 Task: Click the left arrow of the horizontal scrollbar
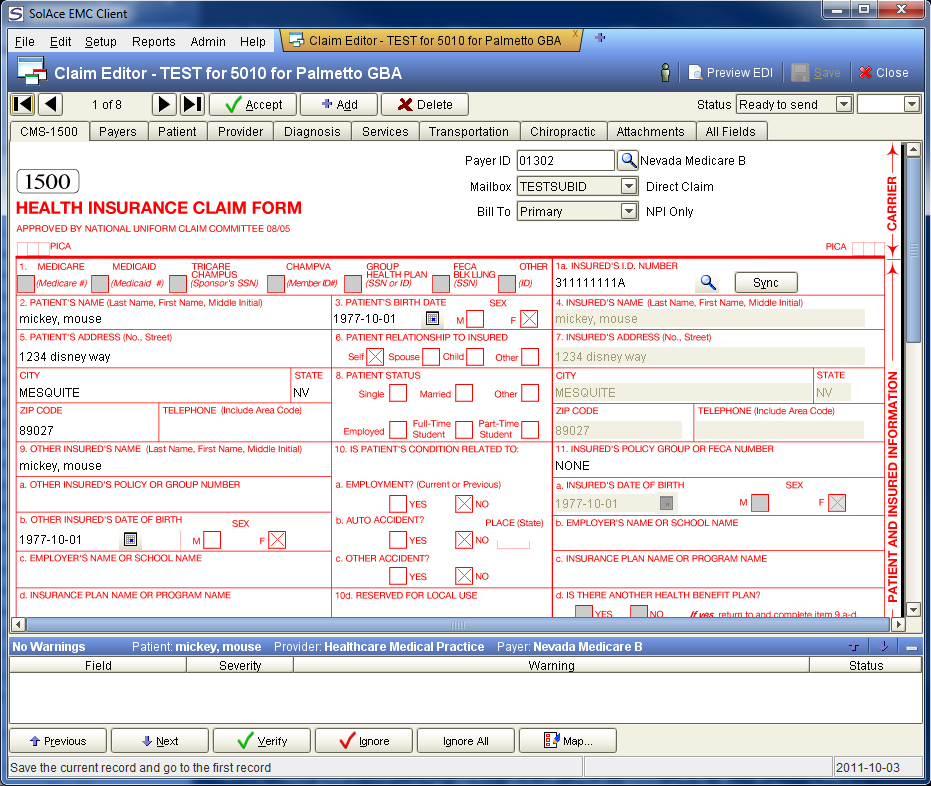click(18, 625)
